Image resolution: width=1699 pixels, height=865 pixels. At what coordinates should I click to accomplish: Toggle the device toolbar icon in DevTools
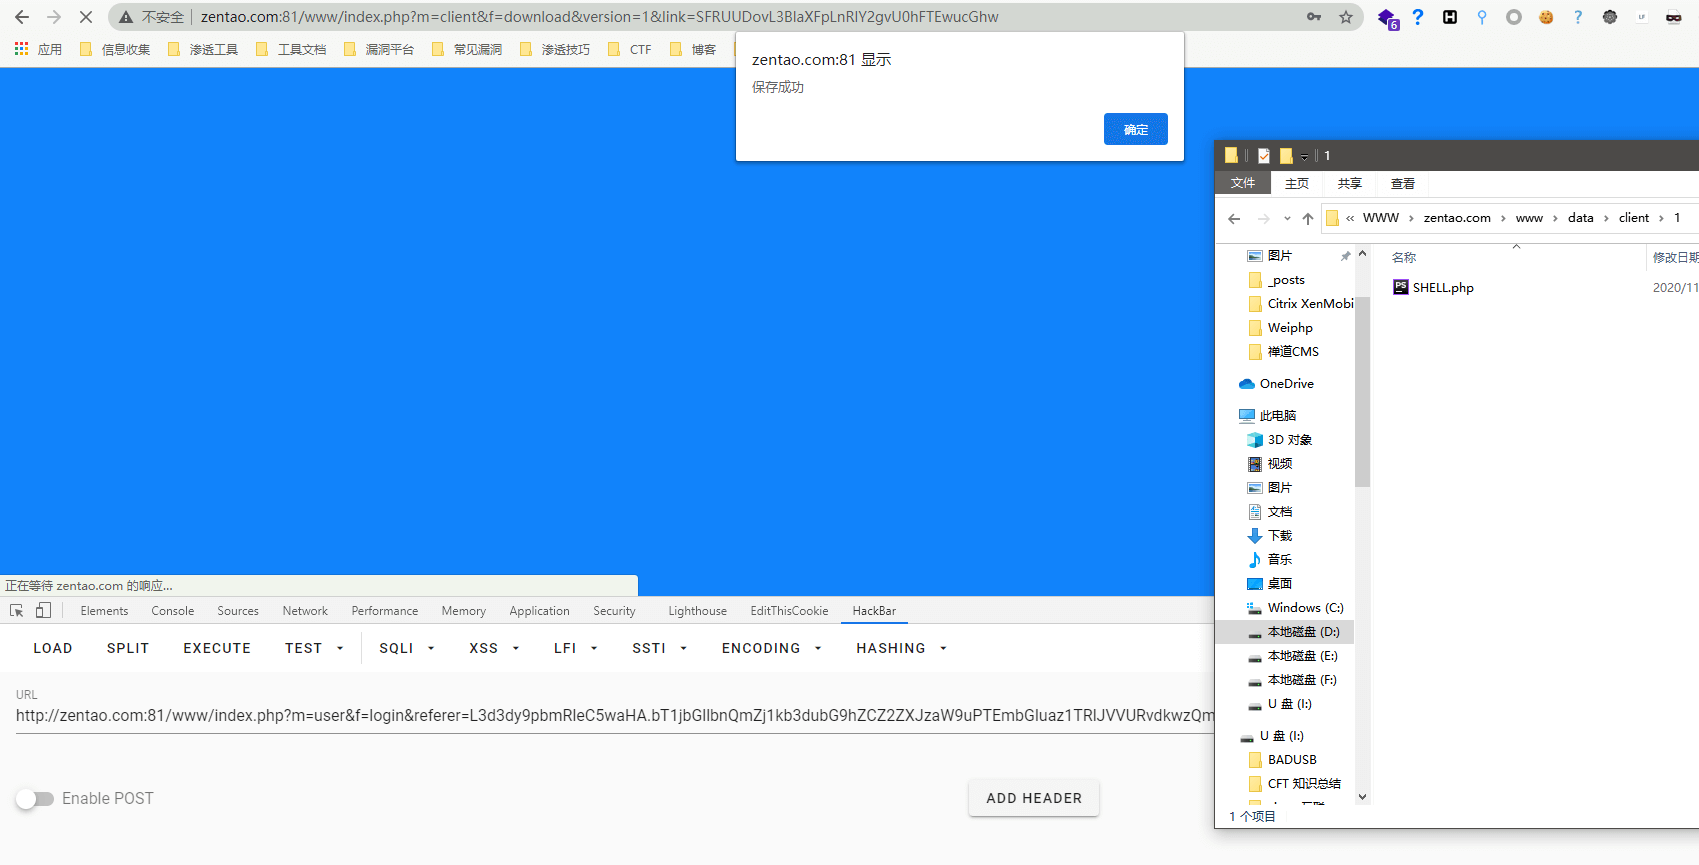43,611
